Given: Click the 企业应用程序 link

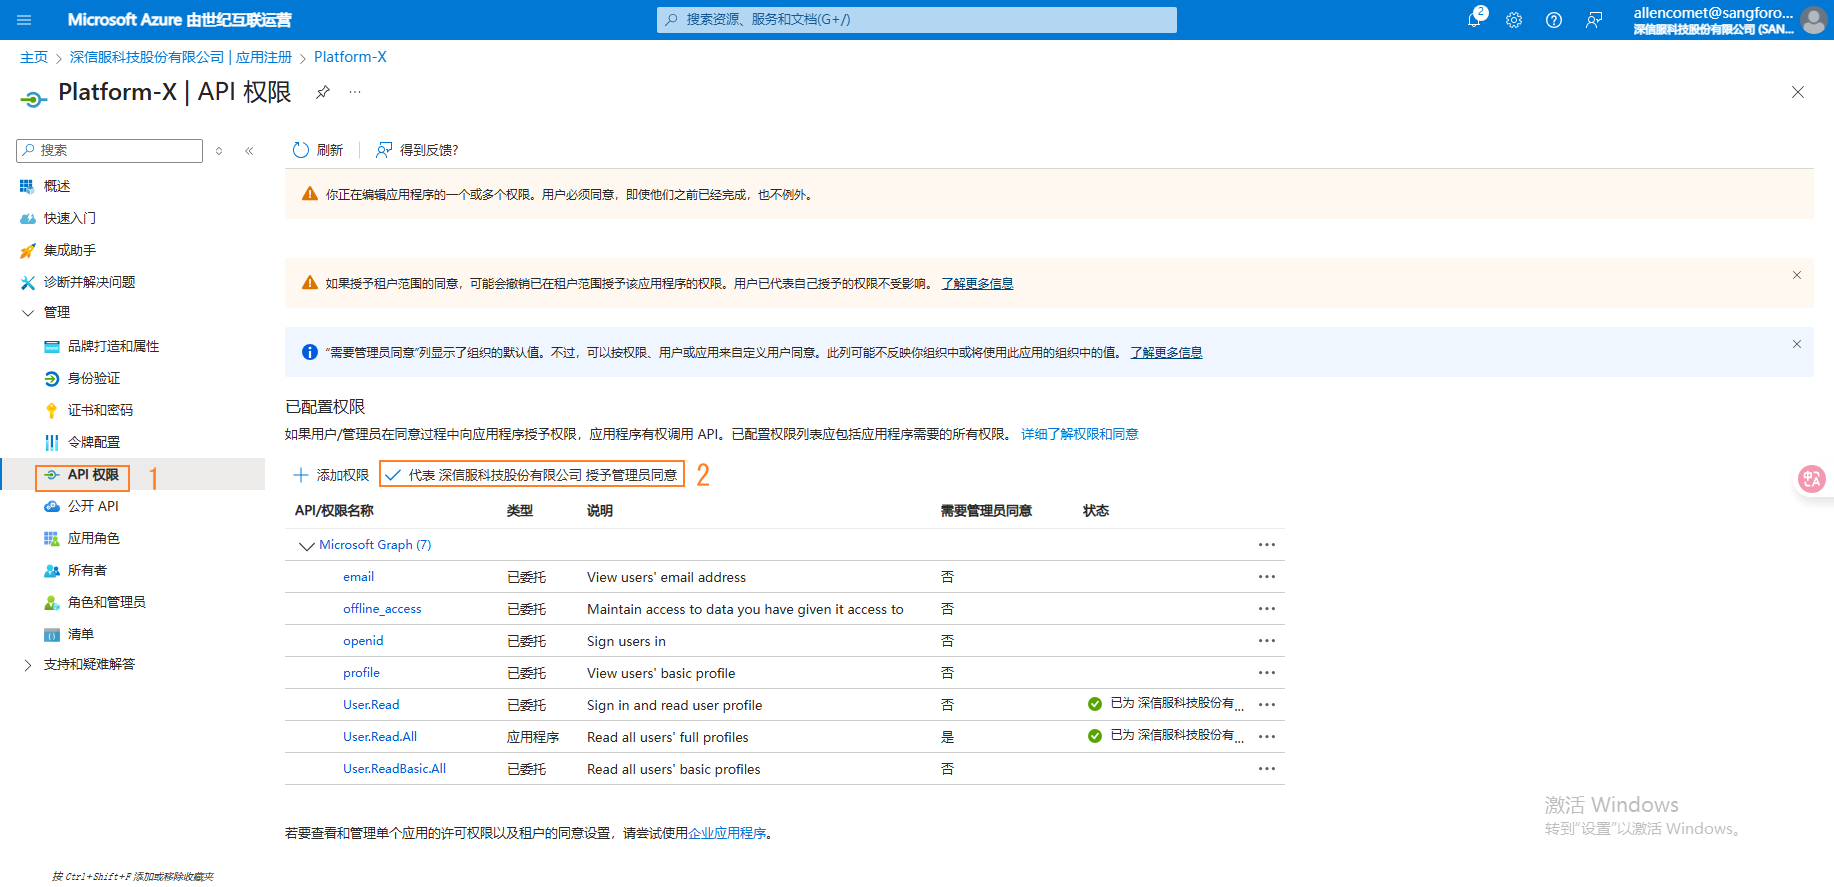Looking at the screenshot, I should [727, 833].
